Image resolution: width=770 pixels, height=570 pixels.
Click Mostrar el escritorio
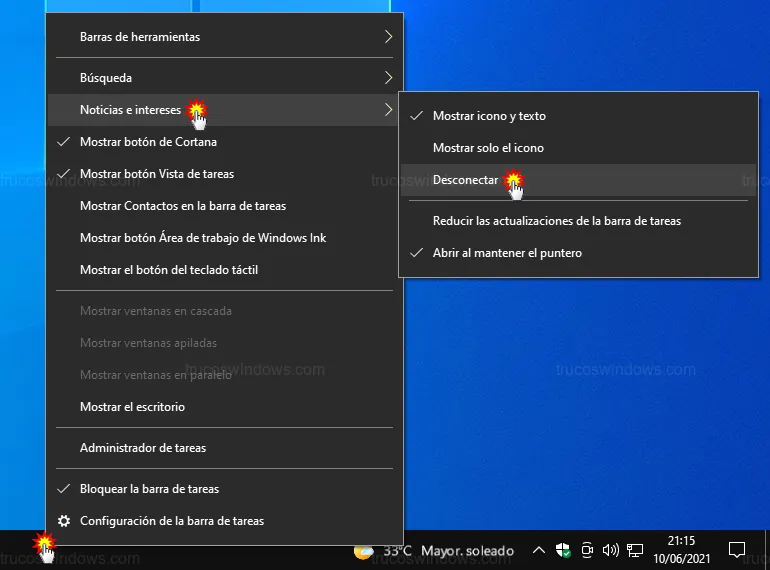point(132,407)
